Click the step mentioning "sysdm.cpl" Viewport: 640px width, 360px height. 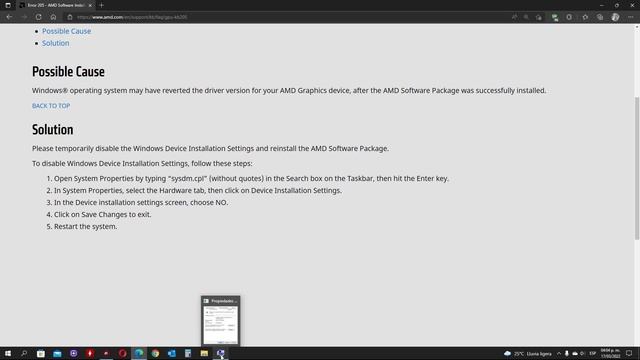coord(251,178)
